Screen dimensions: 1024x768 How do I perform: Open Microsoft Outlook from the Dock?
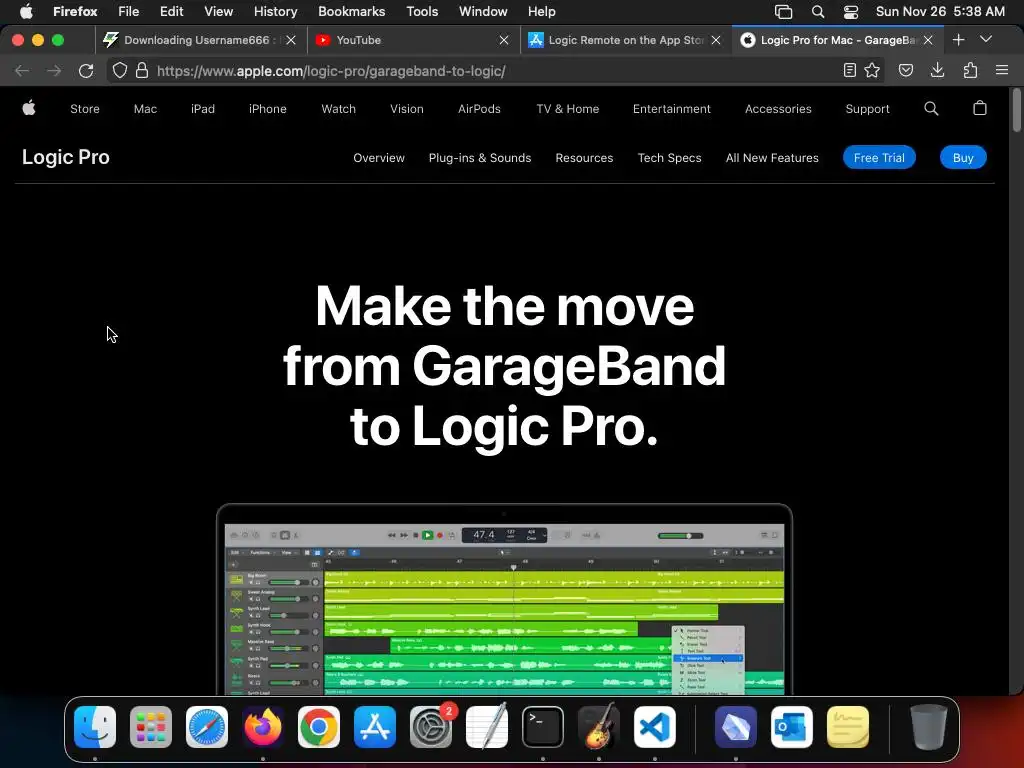792,727
